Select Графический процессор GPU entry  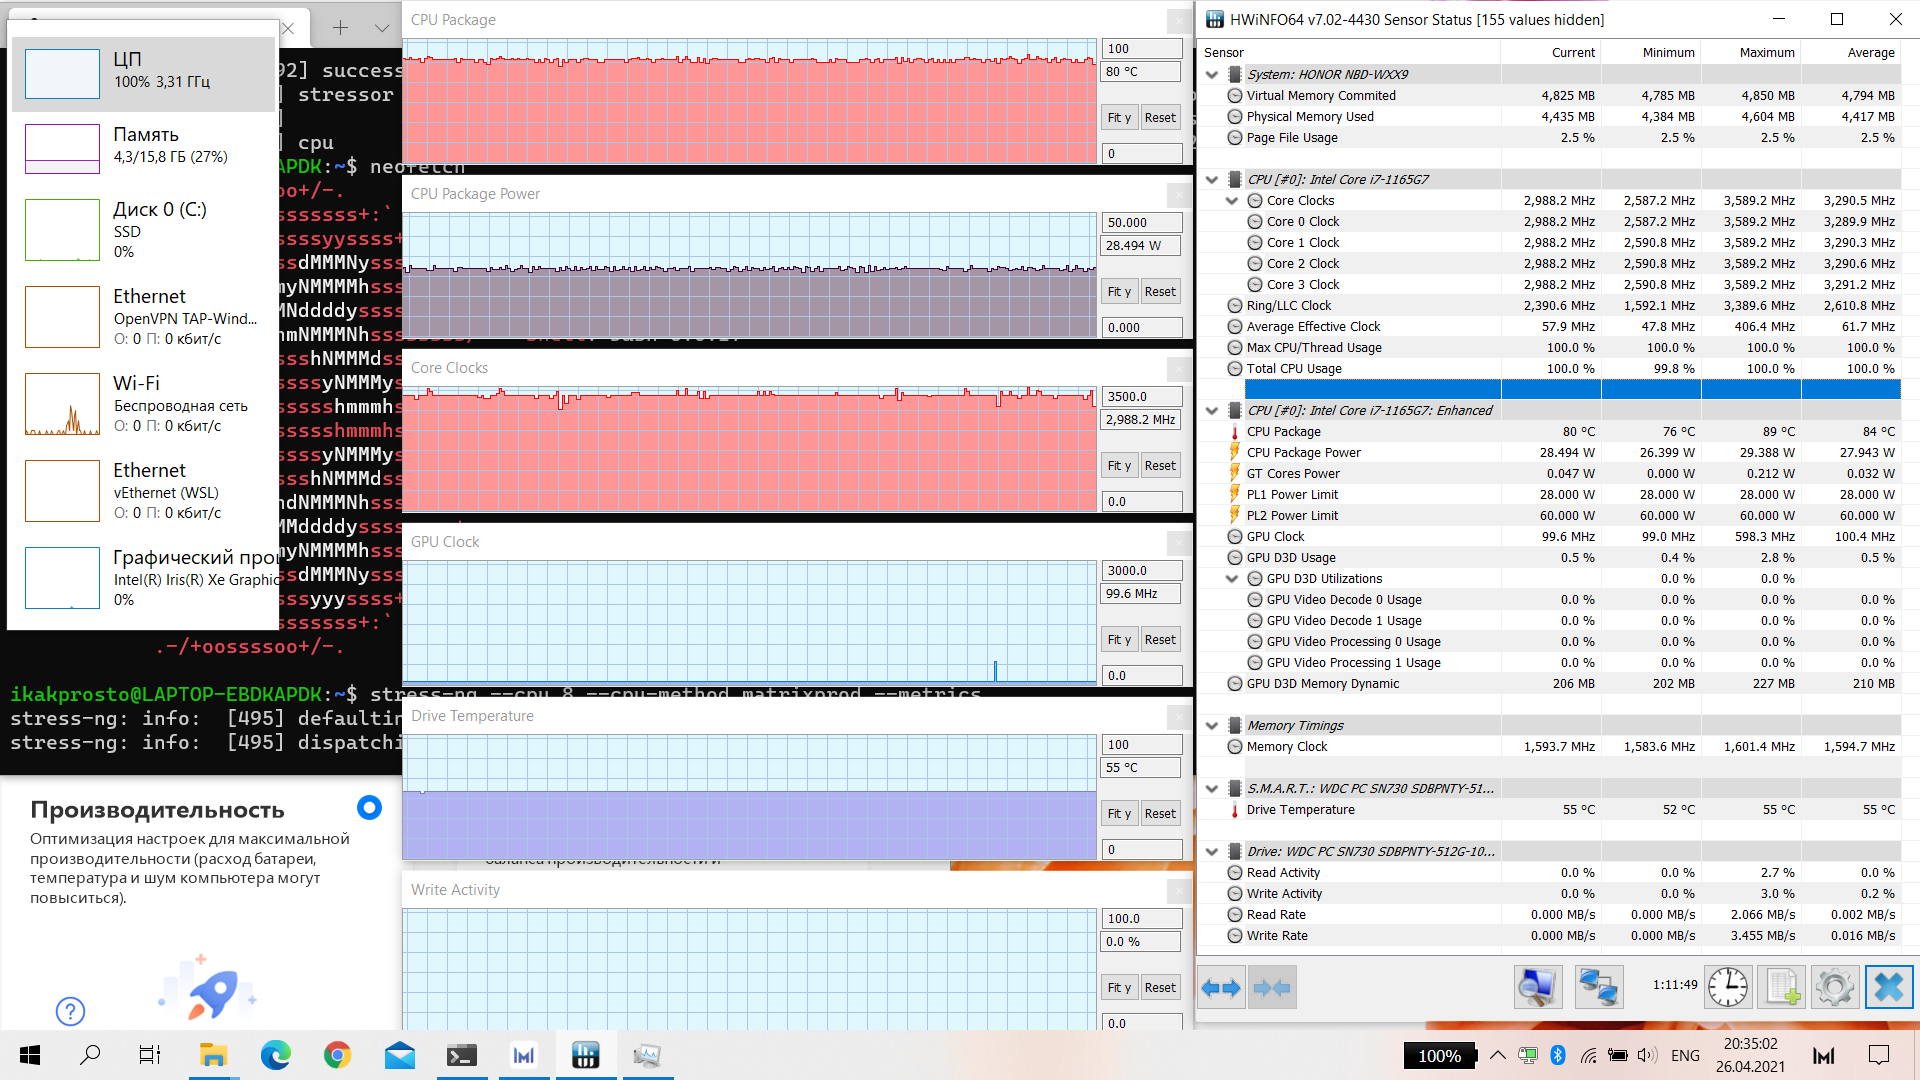pos(143,578)
